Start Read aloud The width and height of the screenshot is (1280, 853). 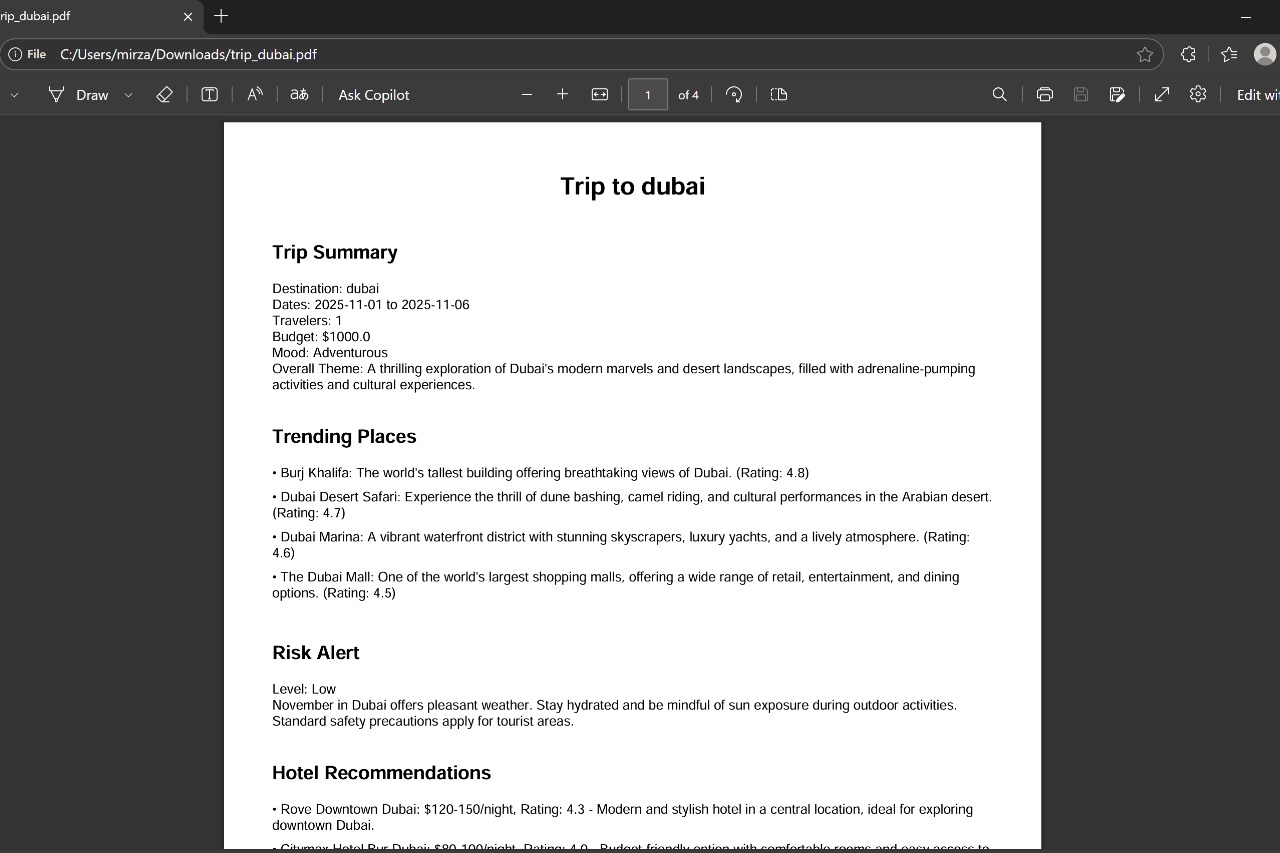(255, 94)
